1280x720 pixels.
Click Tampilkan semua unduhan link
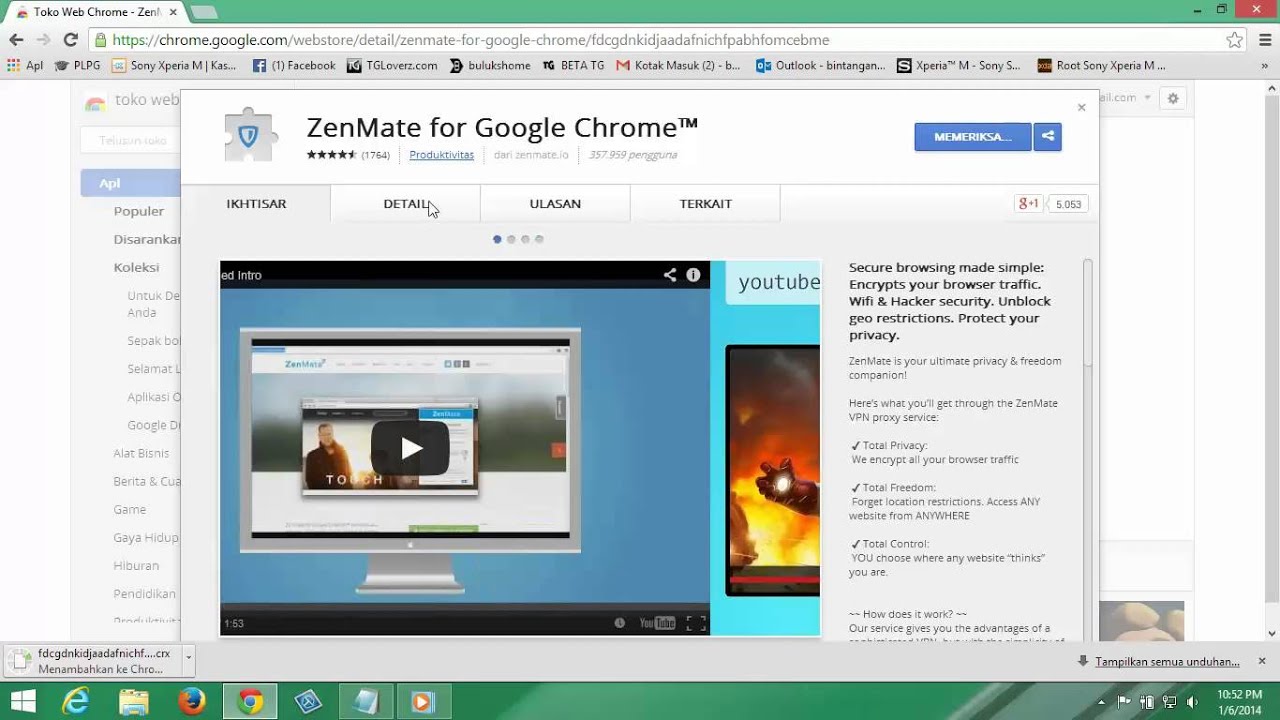click(x=1167, y=662)
